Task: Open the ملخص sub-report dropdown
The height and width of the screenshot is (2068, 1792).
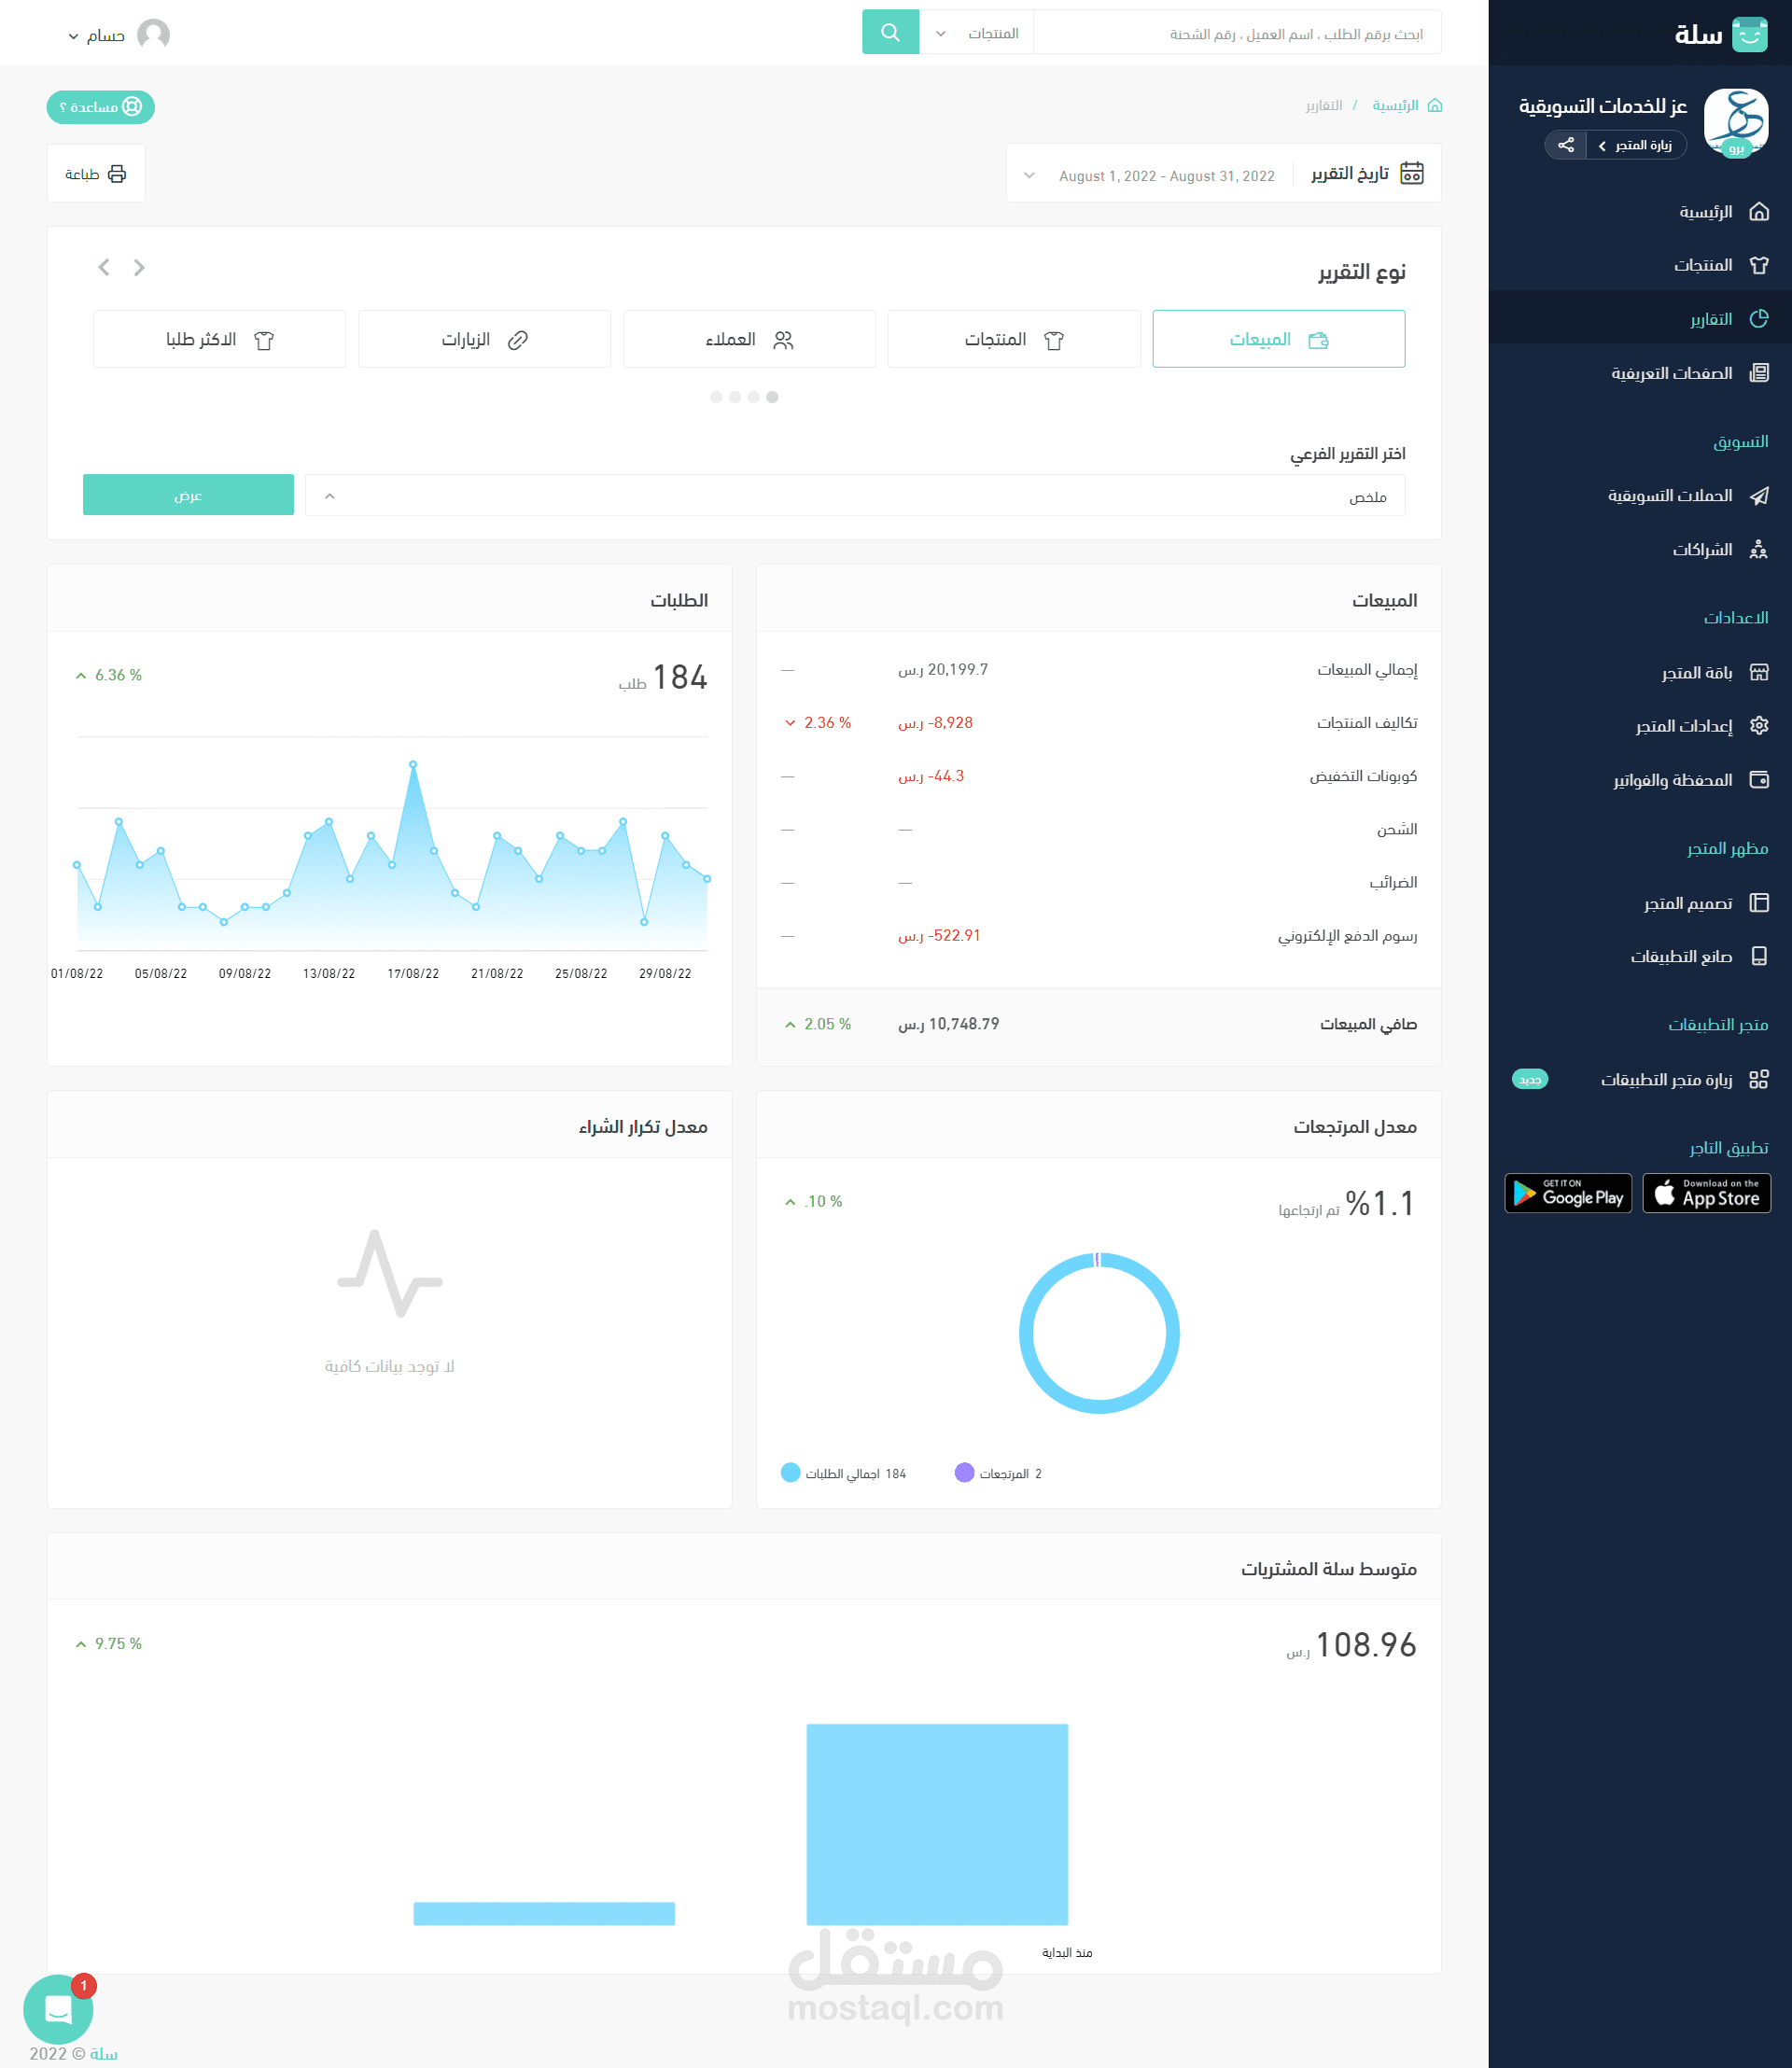Action: pyautogui.click(x=855, y=495)
